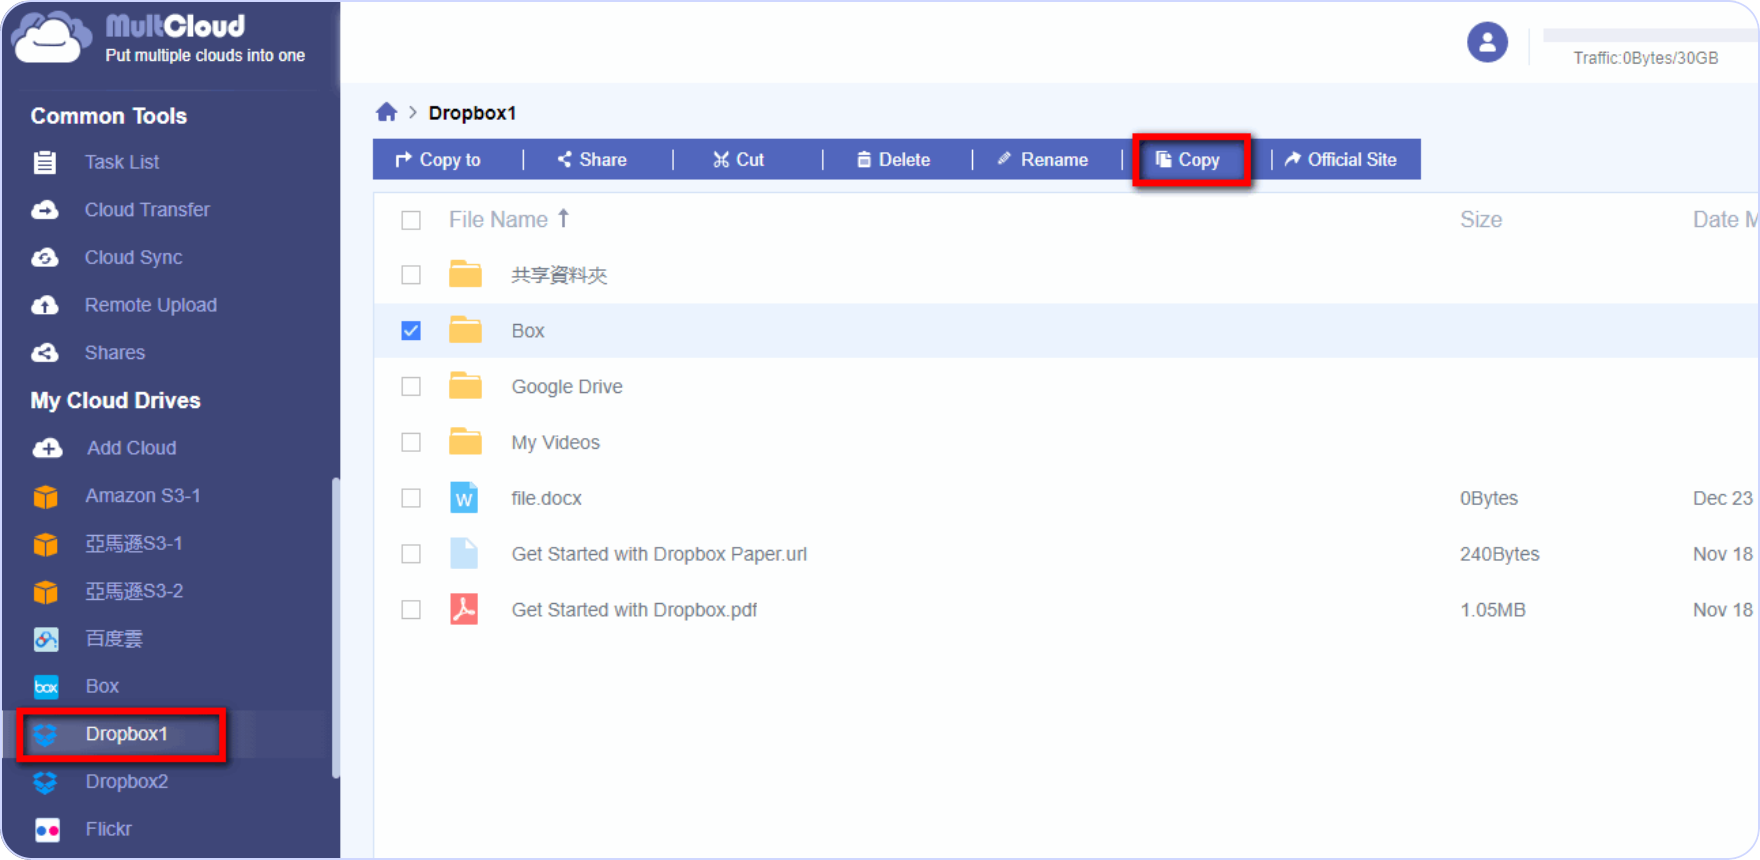This screenshot has height=860, width=1760.
Task: Click the Amazon S3-1 drive icon
Action: pos(45,496)
